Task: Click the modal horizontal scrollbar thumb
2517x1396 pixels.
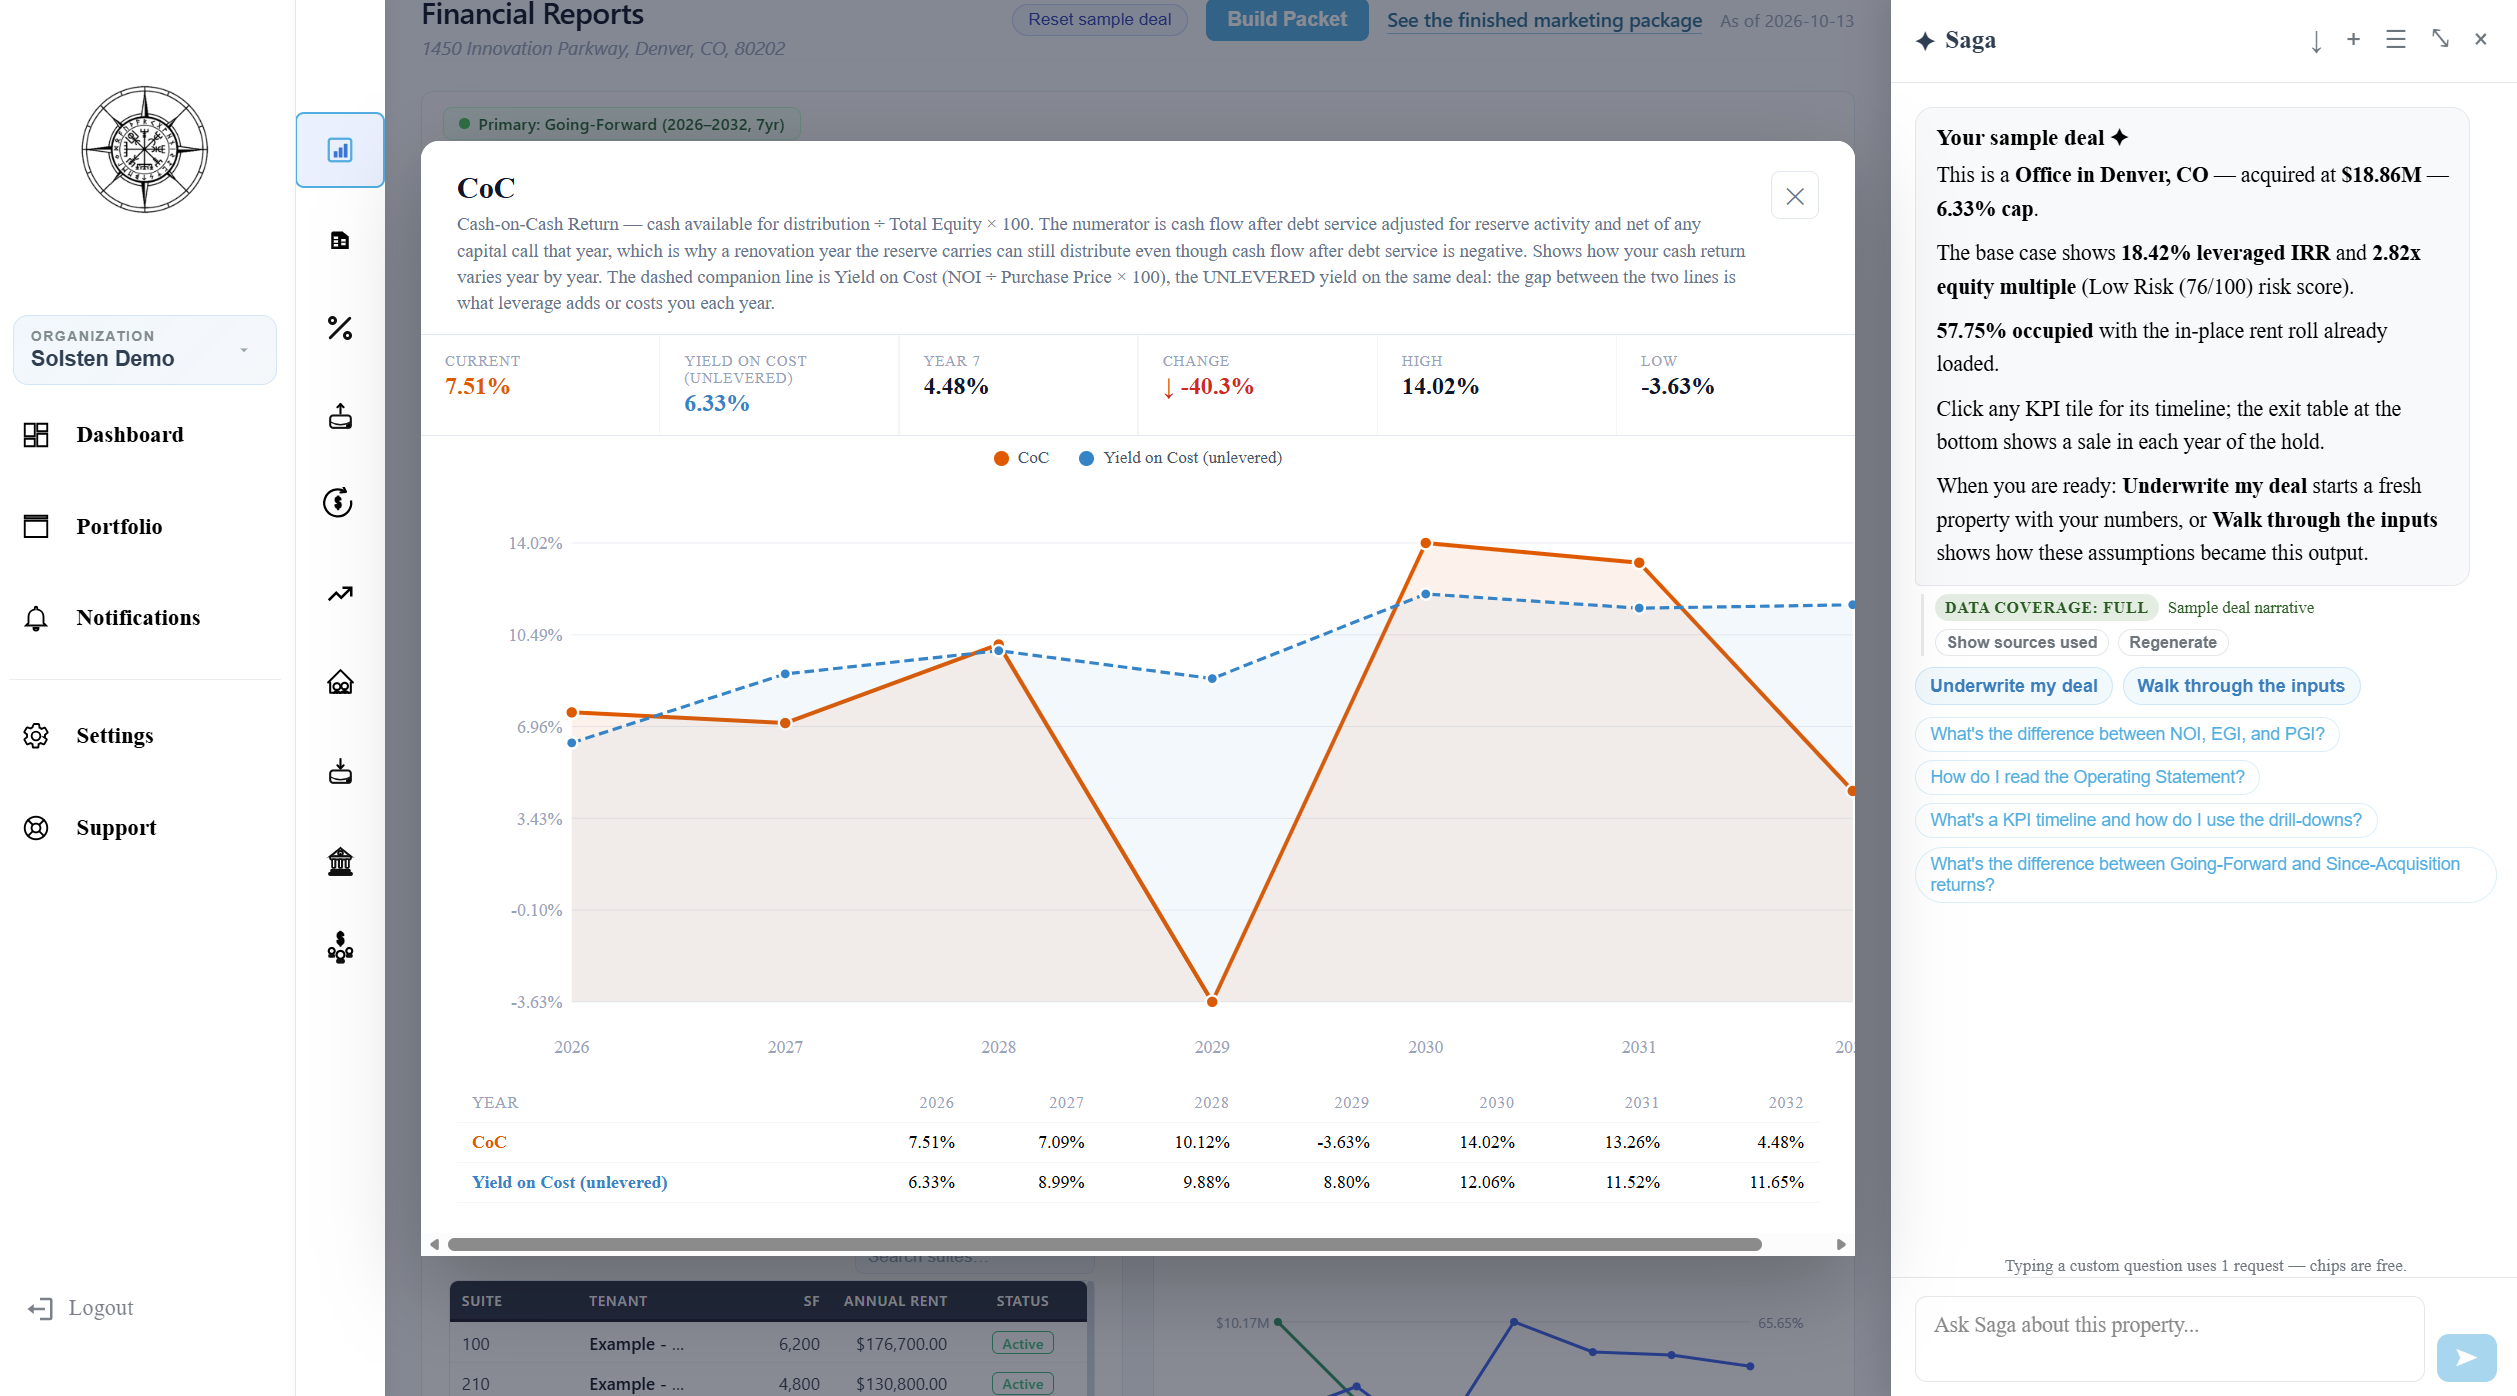Action: (1104, 1244)
